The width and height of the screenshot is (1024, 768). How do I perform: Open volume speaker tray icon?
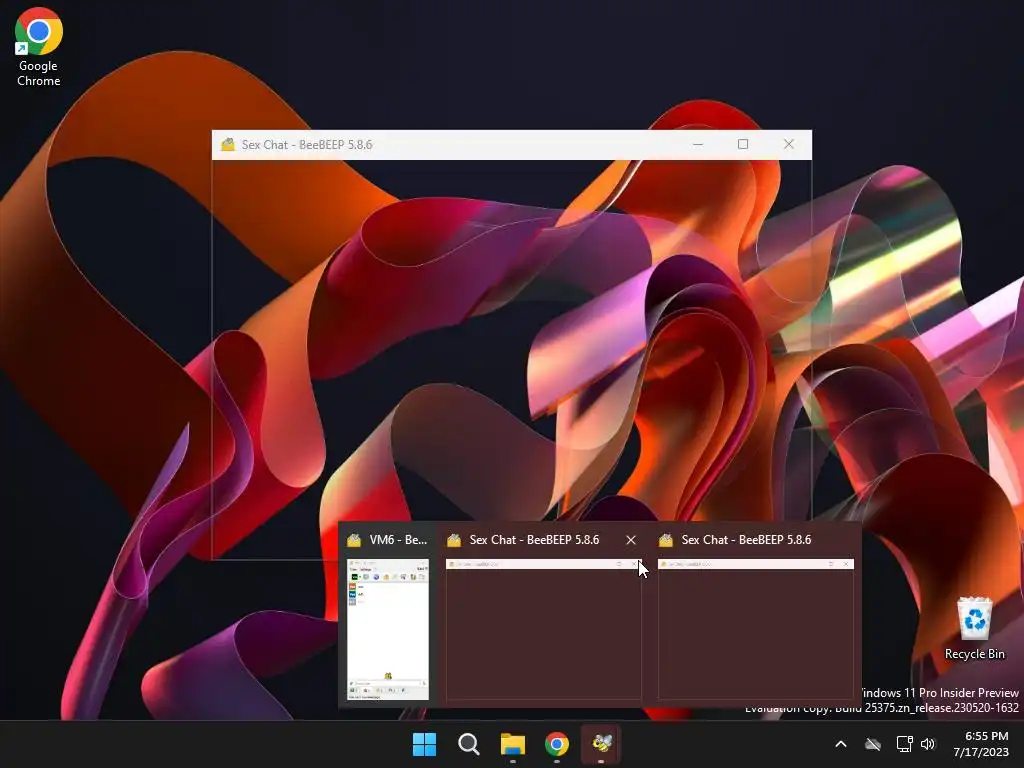coord(928,744)
